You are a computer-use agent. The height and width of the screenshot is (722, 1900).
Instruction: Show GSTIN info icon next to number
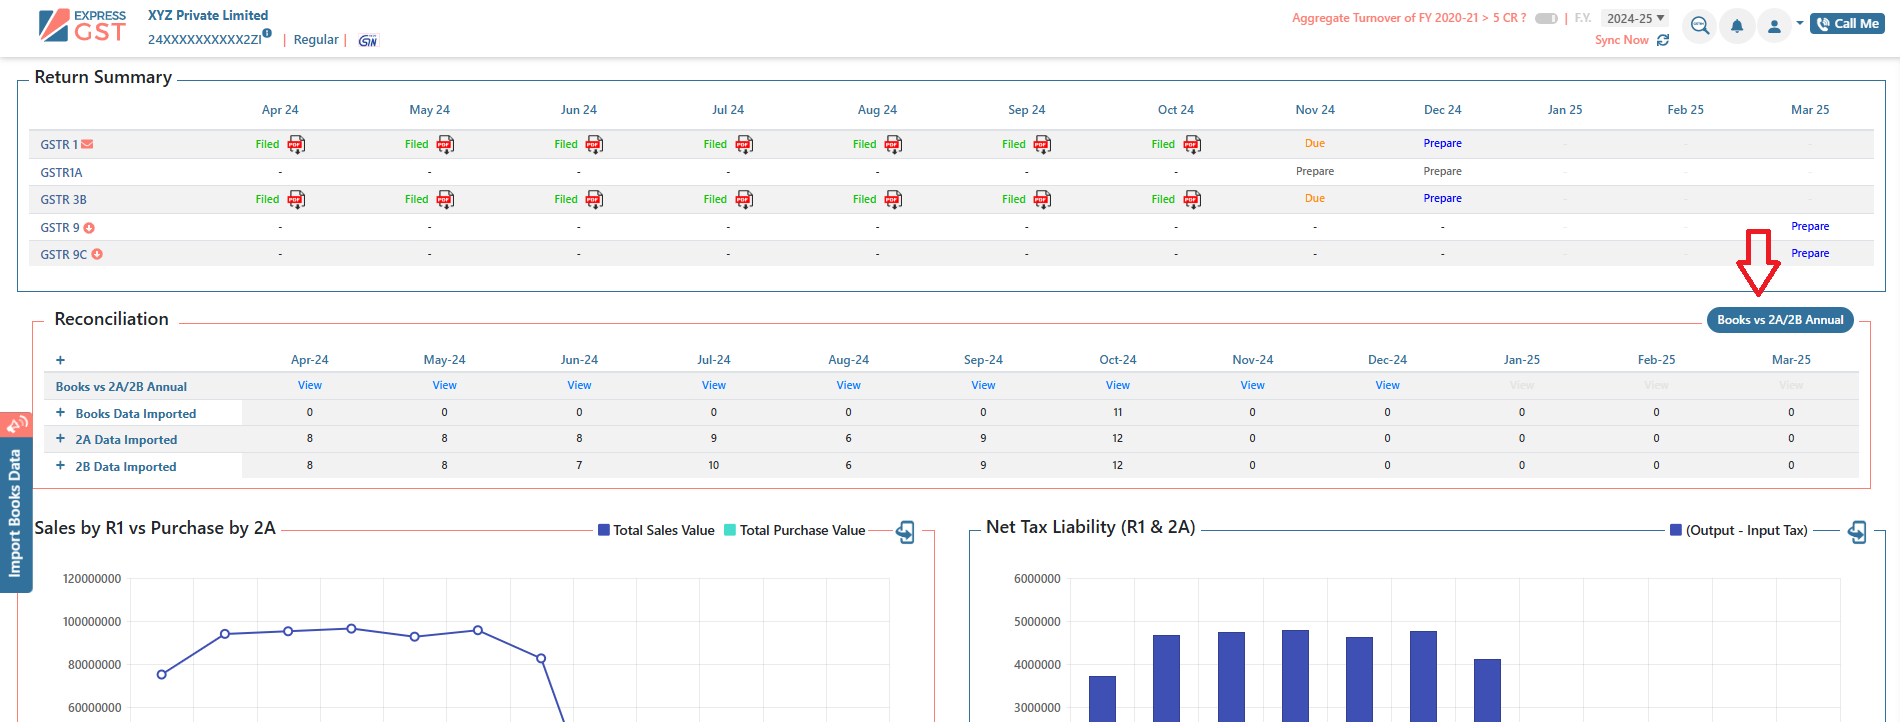point(267,33)
